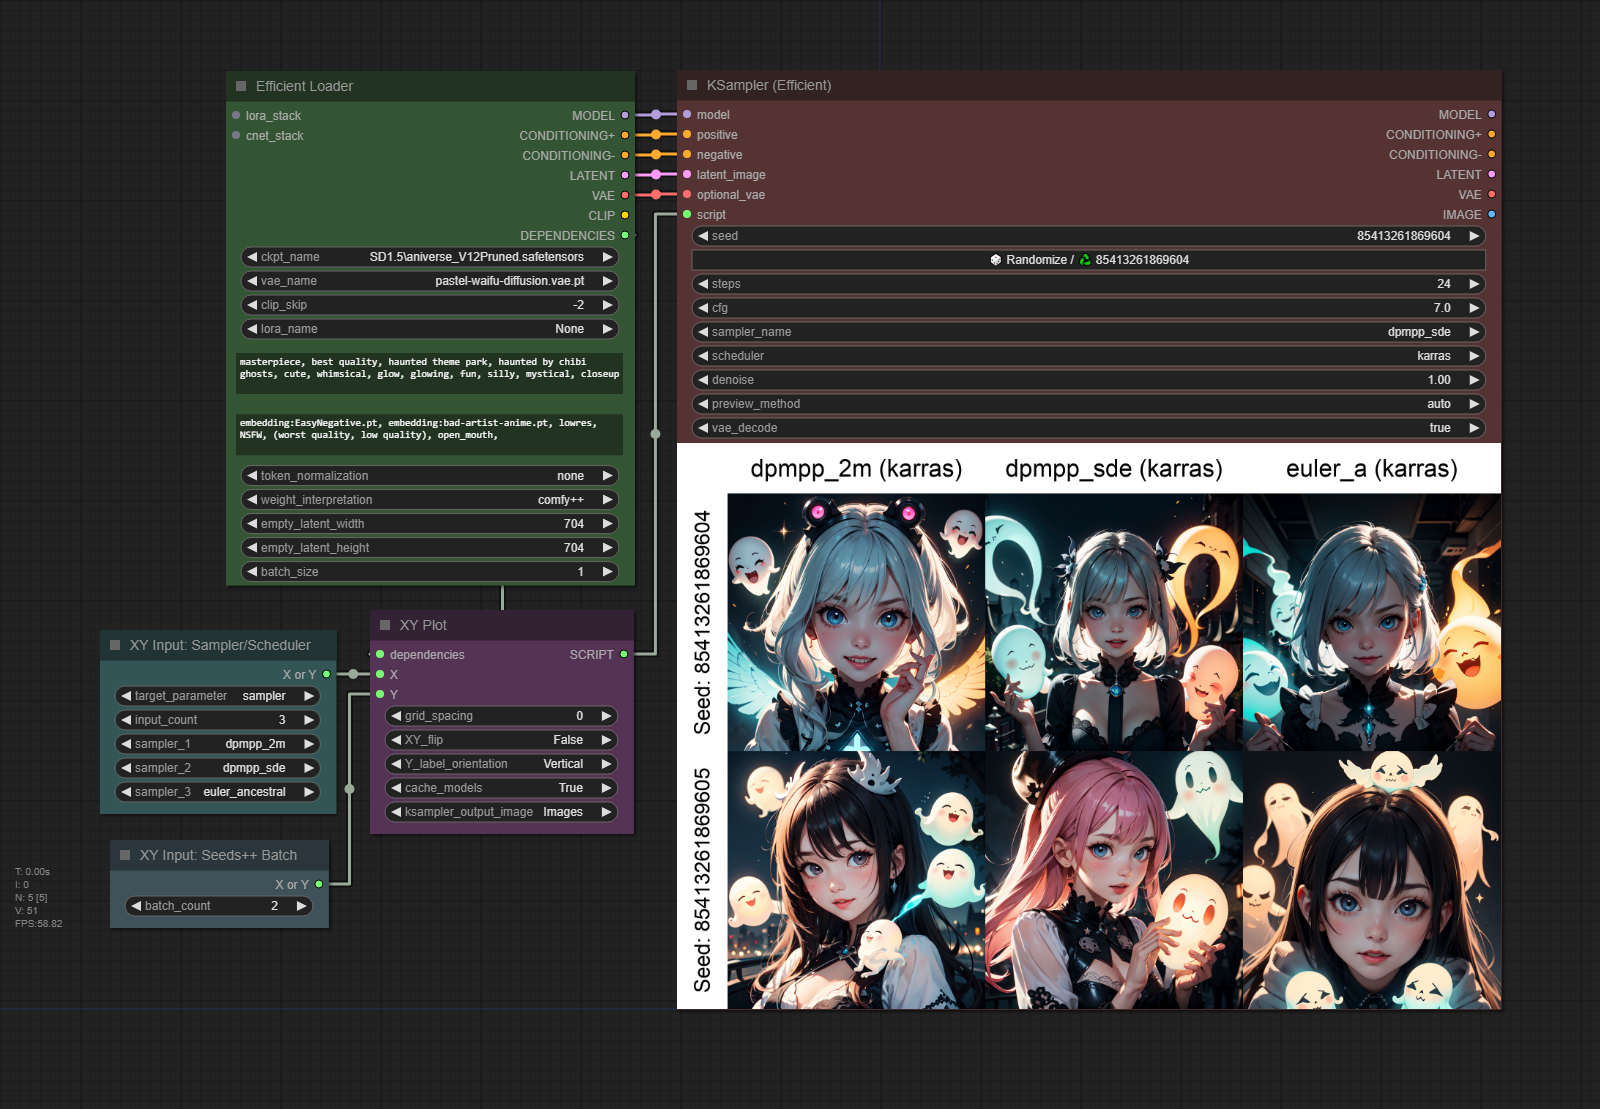Screen dimensions: 1600x1109
Task: Decrease batch_count with left arrow
Action: tap(136, 906)
